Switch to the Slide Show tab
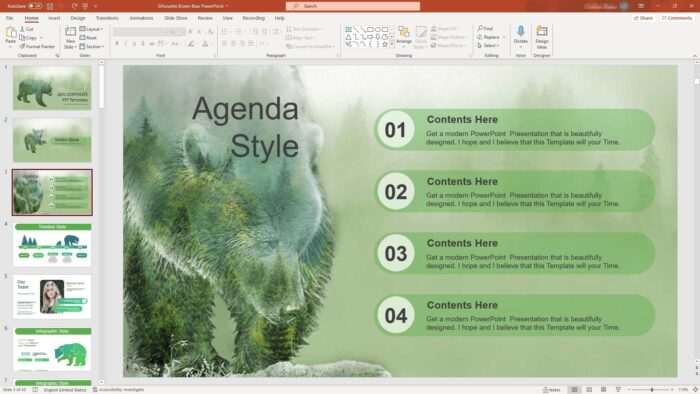Screen dimensions: 700x394 pyautogui.click(x=175, y=18)
